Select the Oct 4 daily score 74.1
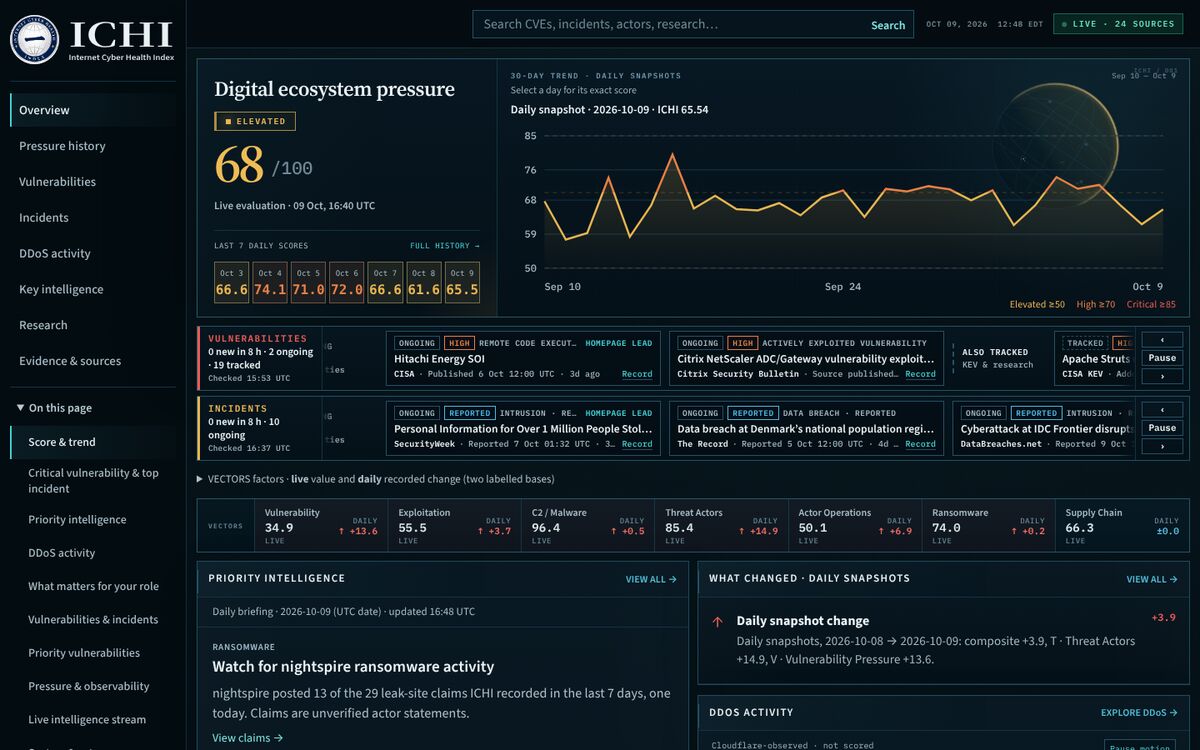Image resolution: width=1200 pixels, height=750 pixels. click(x=270, y=283)
